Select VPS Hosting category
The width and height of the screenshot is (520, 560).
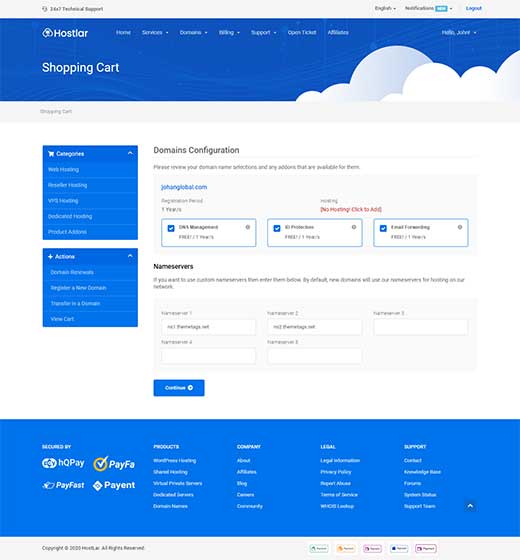[x=90, y=201]
